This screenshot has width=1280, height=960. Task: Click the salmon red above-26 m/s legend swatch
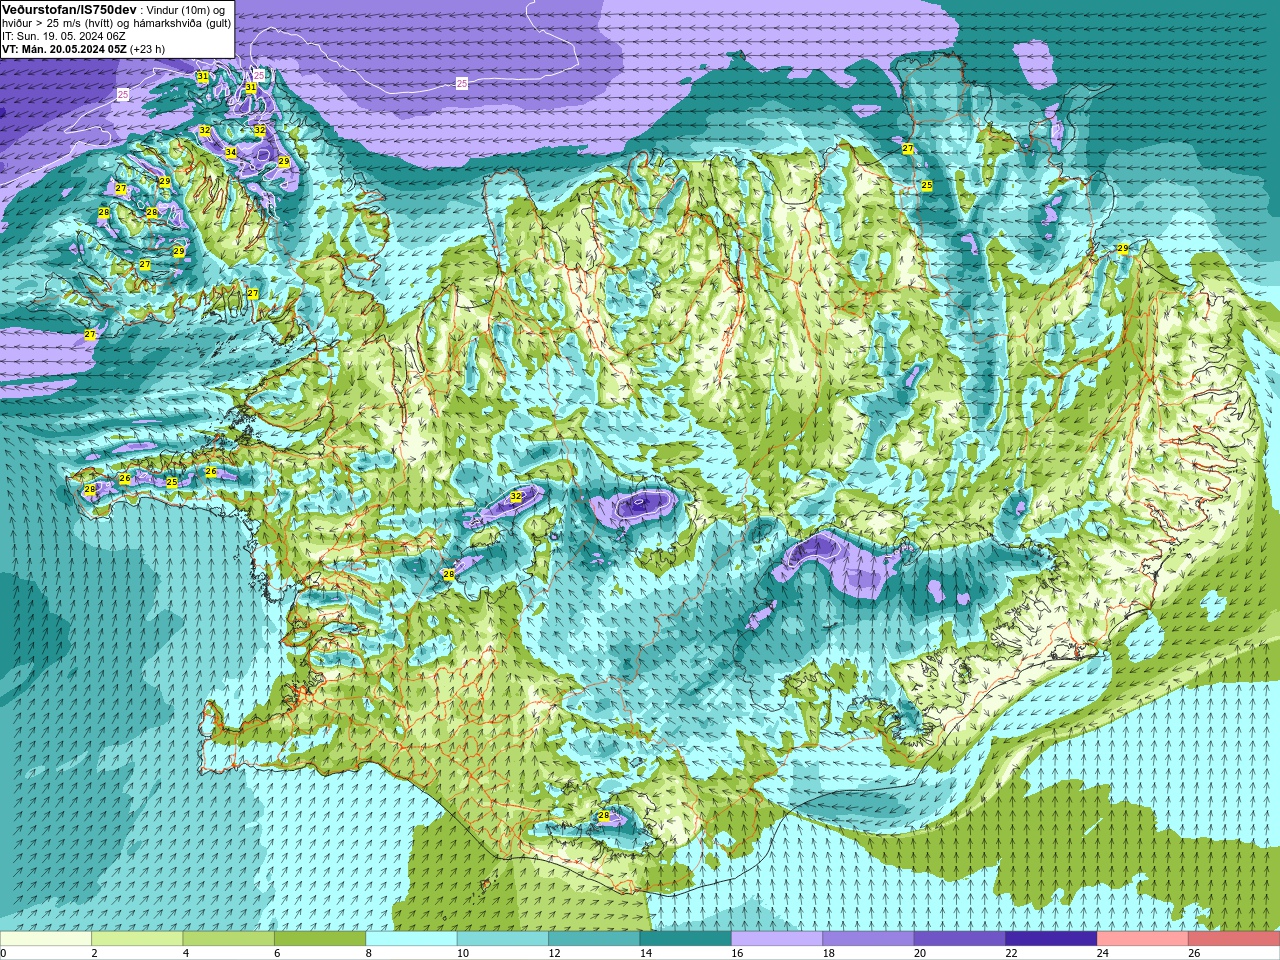pyautogui.click(x=1234, y=939)
